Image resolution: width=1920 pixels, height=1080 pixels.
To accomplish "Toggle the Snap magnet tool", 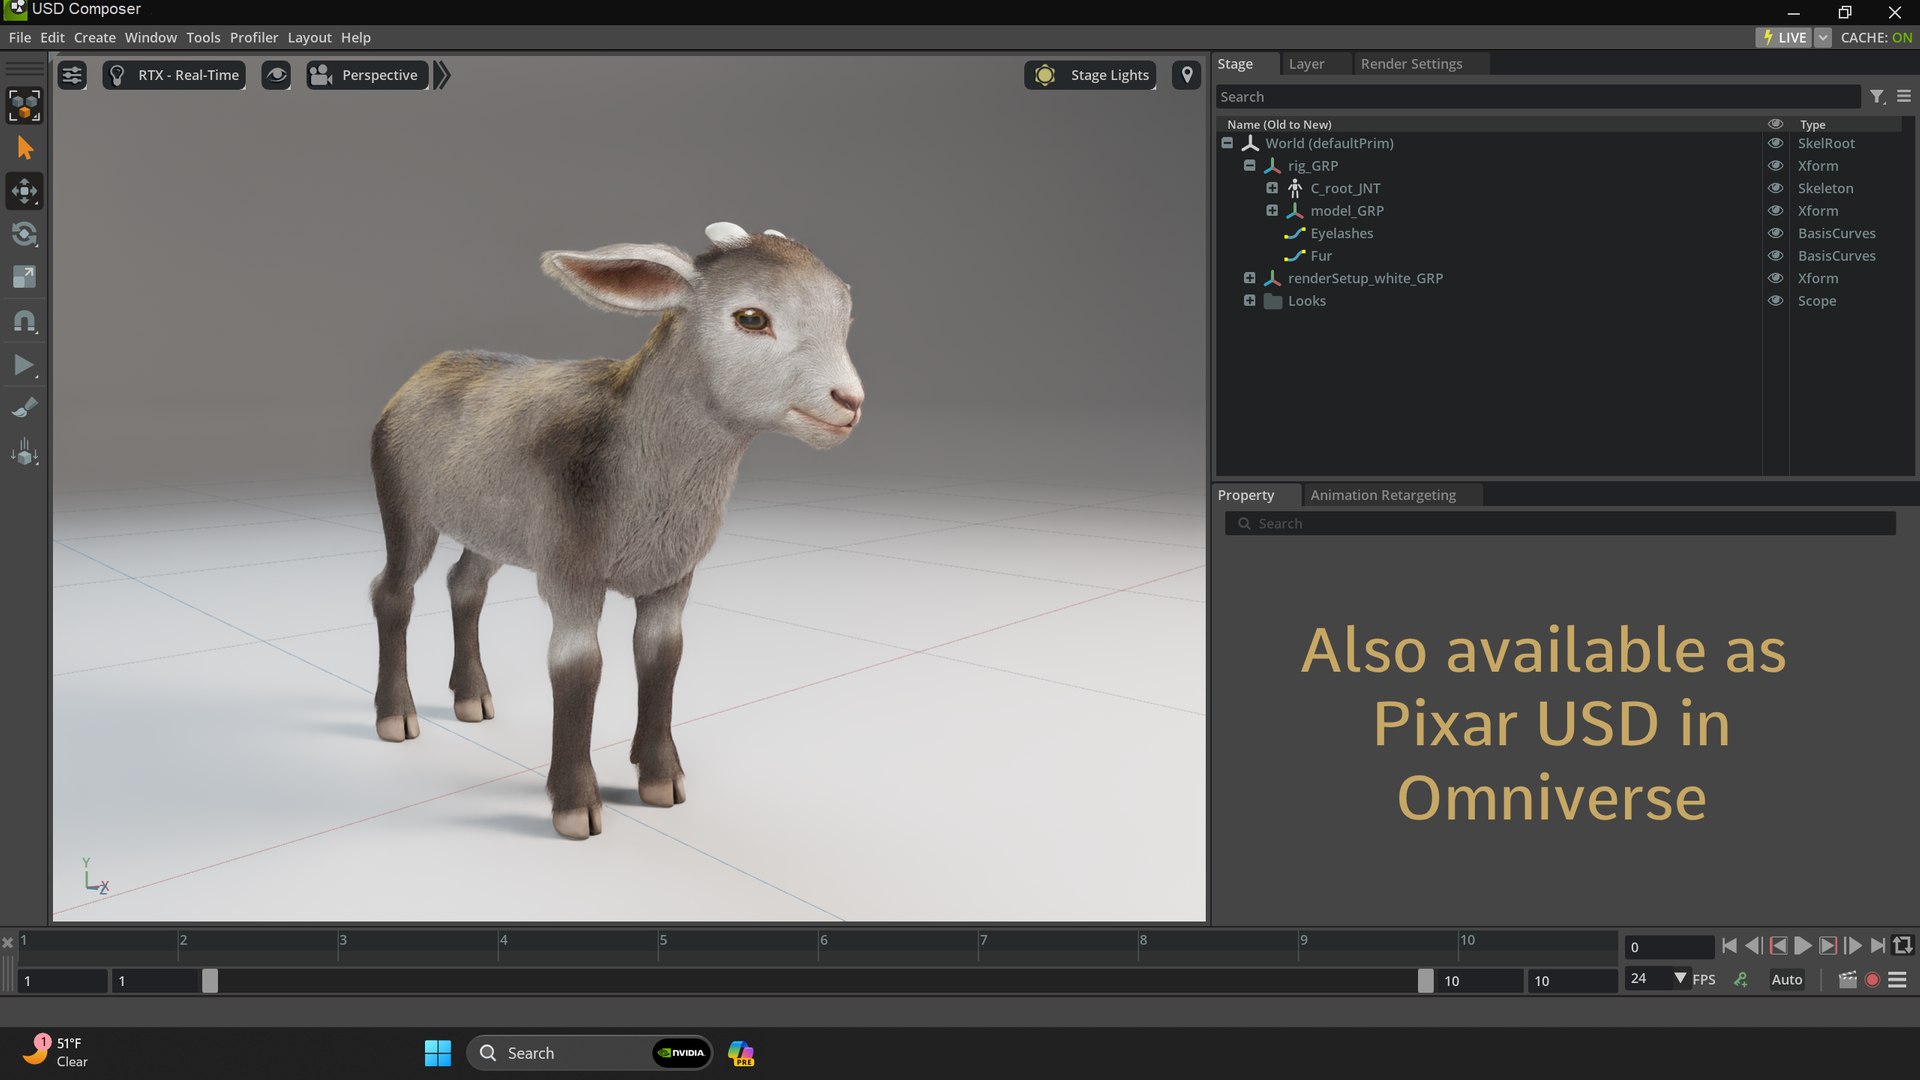I will point(24,321).
